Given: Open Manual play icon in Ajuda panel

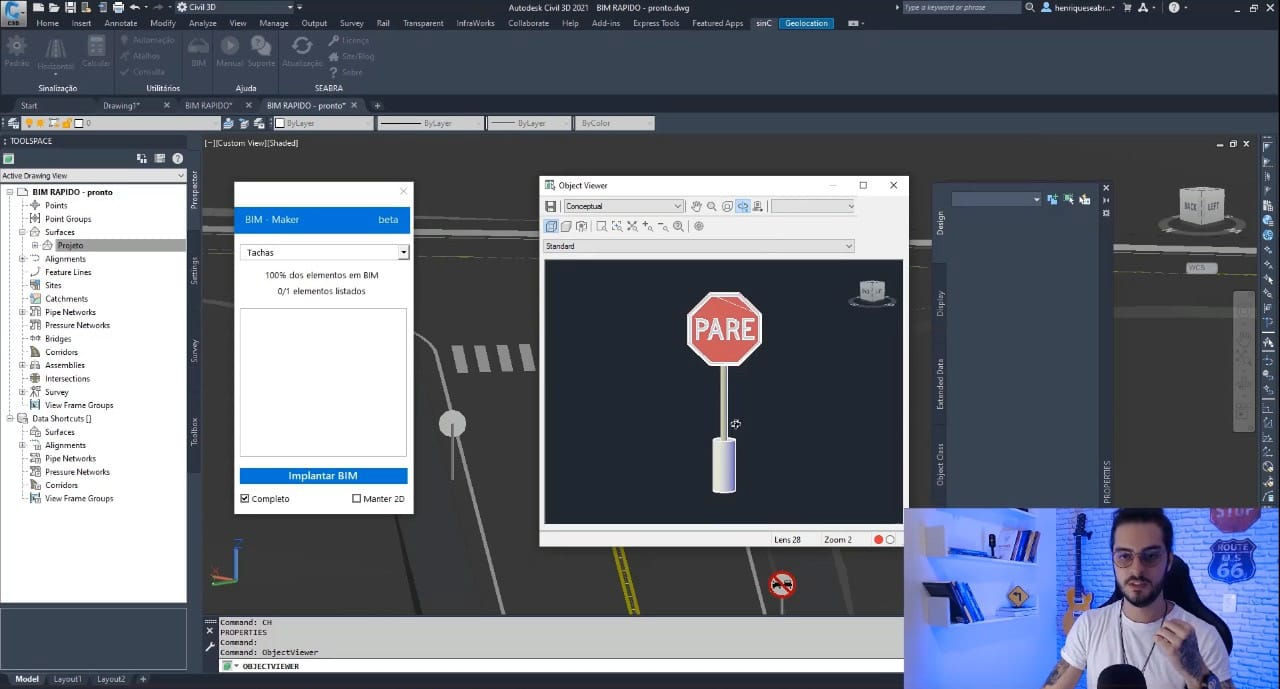Looking at the screenshot, I should [x=230, y=46].
